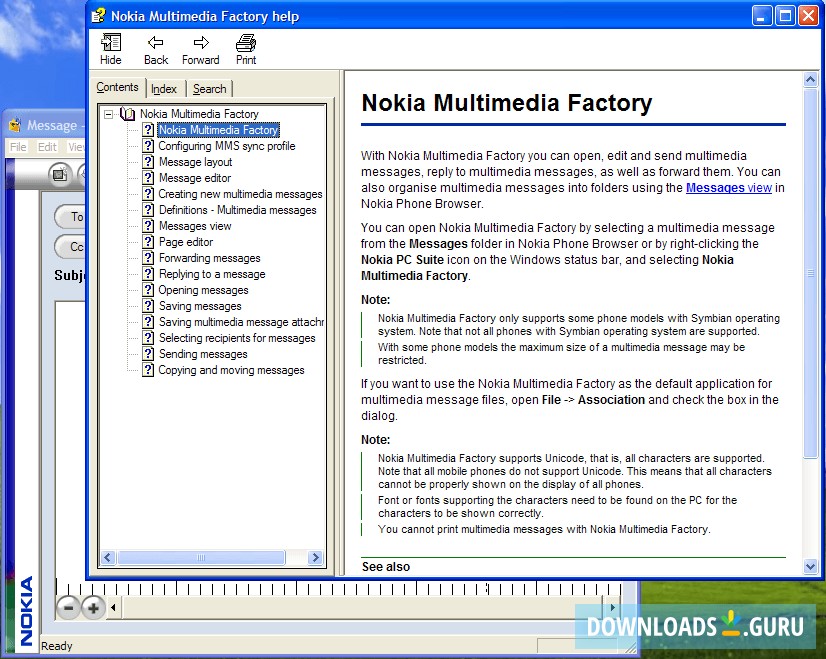This screenshot has width=826, height=659.
Task: Select Configuring MMS sync profile topic
Action: [227, 146]
